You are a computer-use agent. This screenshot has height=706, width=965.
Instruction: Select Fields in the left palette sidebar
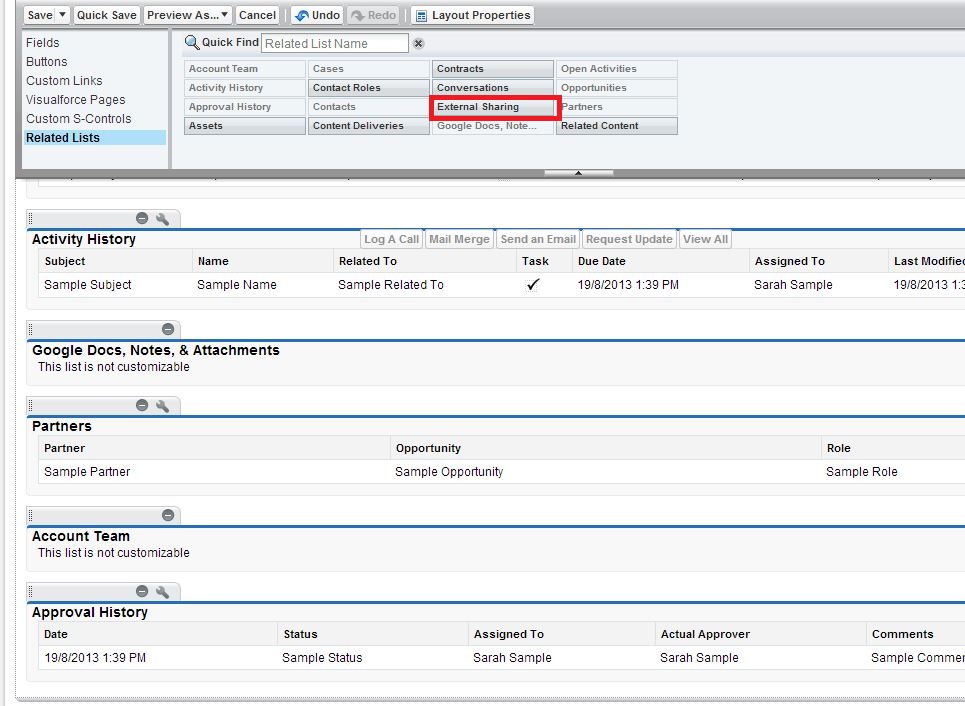(42, 42)
